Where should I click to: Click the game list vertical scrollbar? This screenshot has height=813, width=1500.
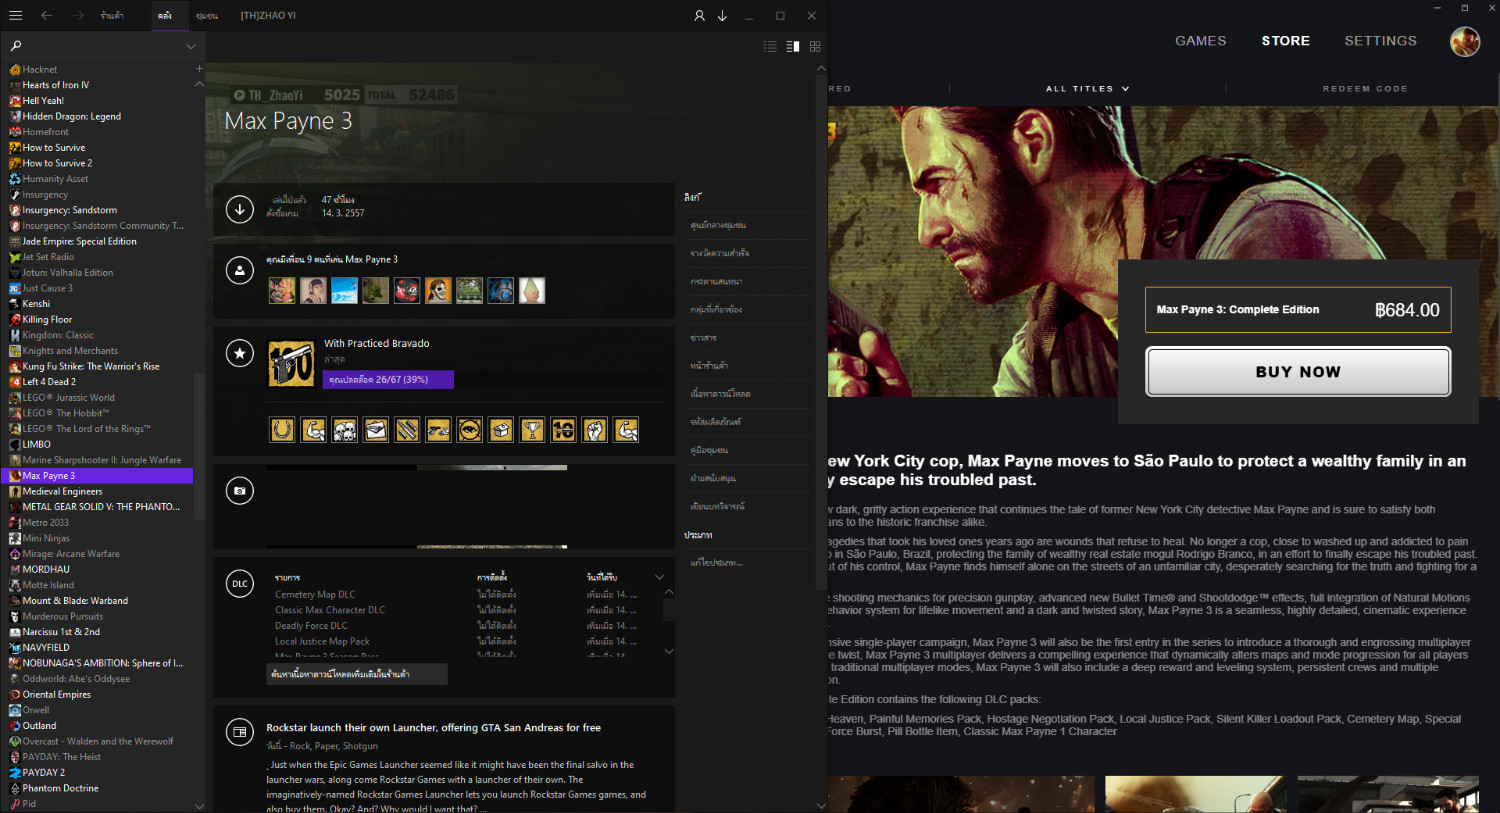click(199, 445)
